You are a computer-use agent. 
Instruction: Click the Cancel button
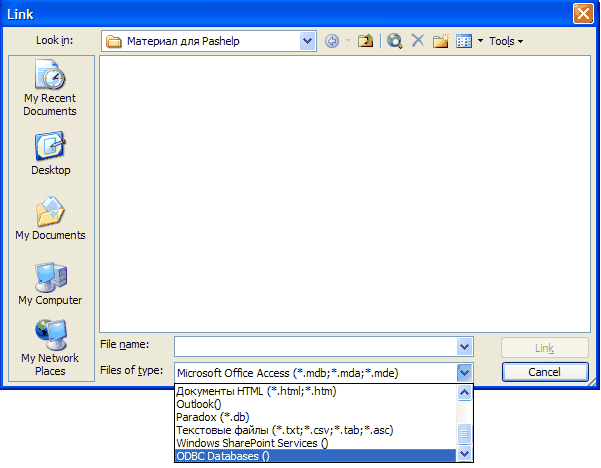pyautogui.click(x=545, y=372)
